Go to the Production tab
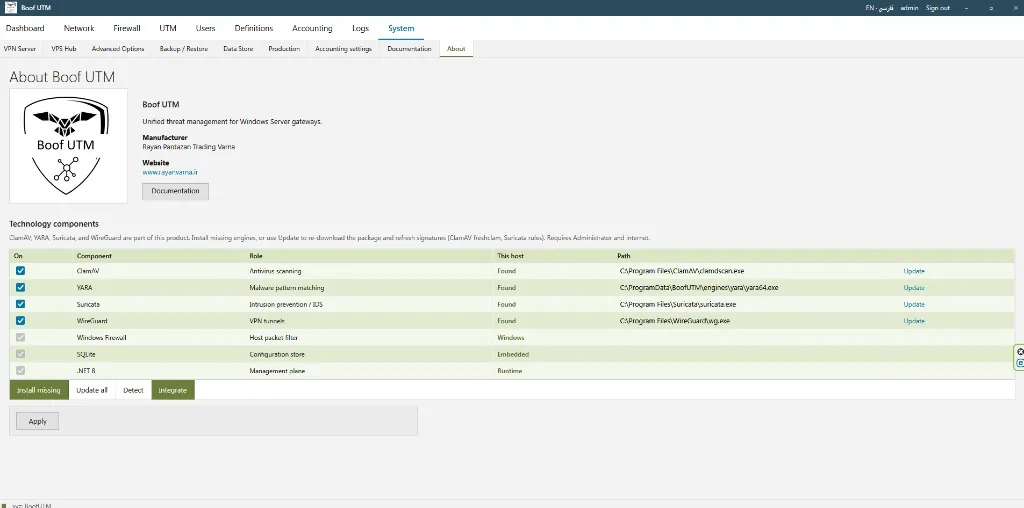1024x508 pixels. pos(284,49)
